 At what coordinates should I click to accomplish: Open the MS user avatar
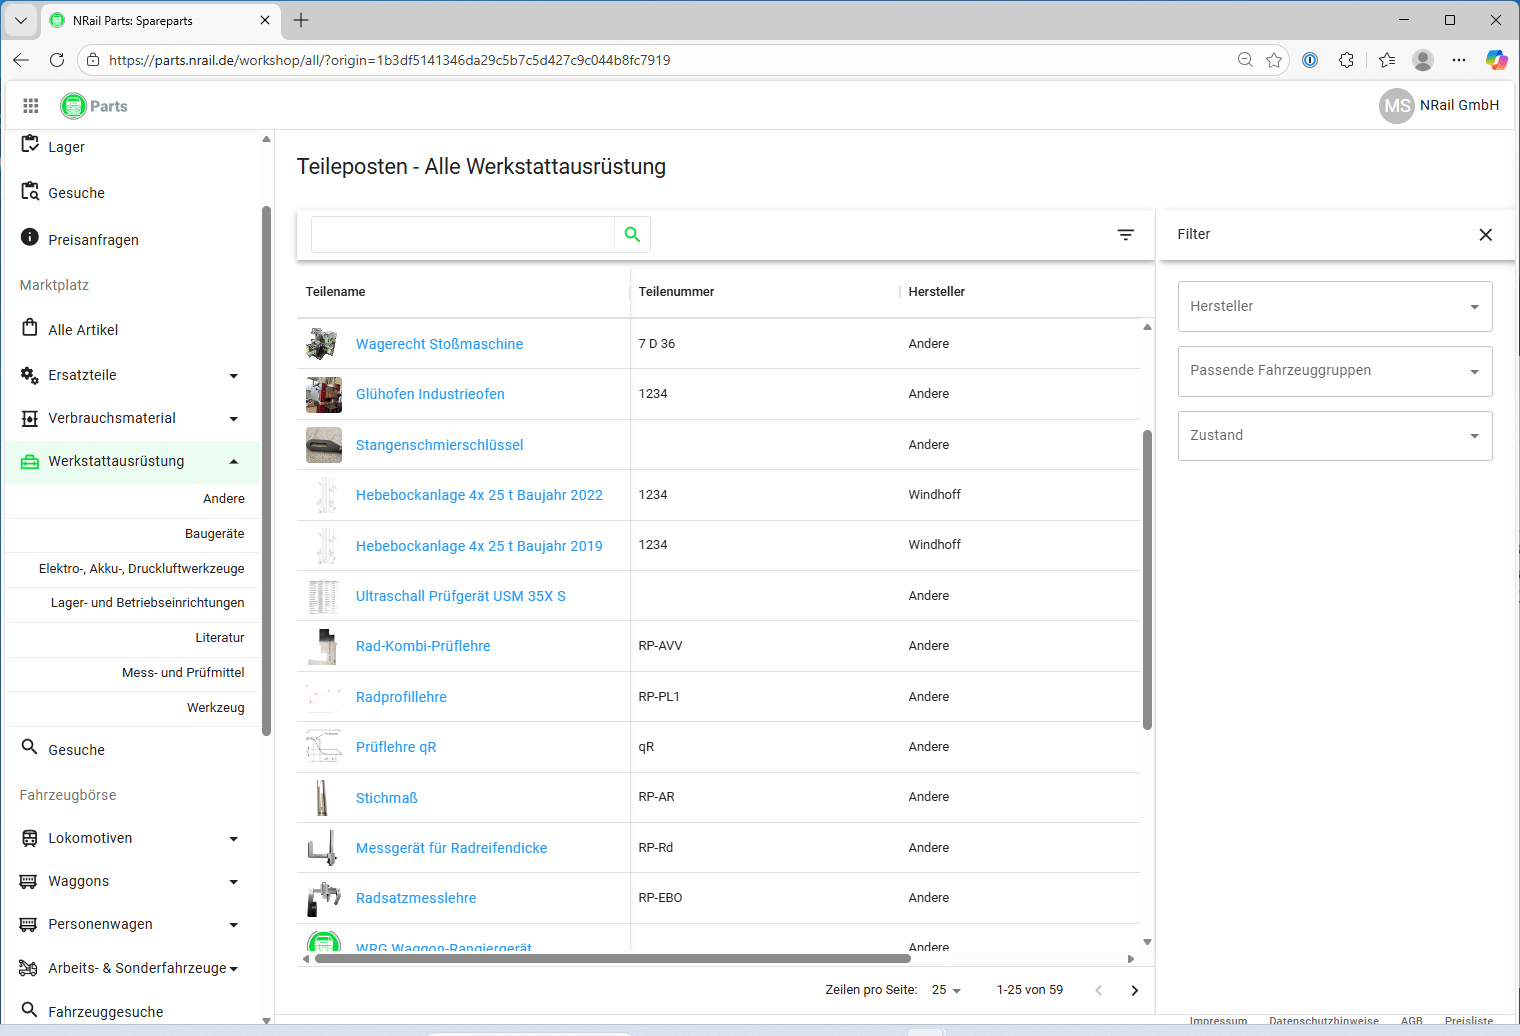[x=1396, y=106]
